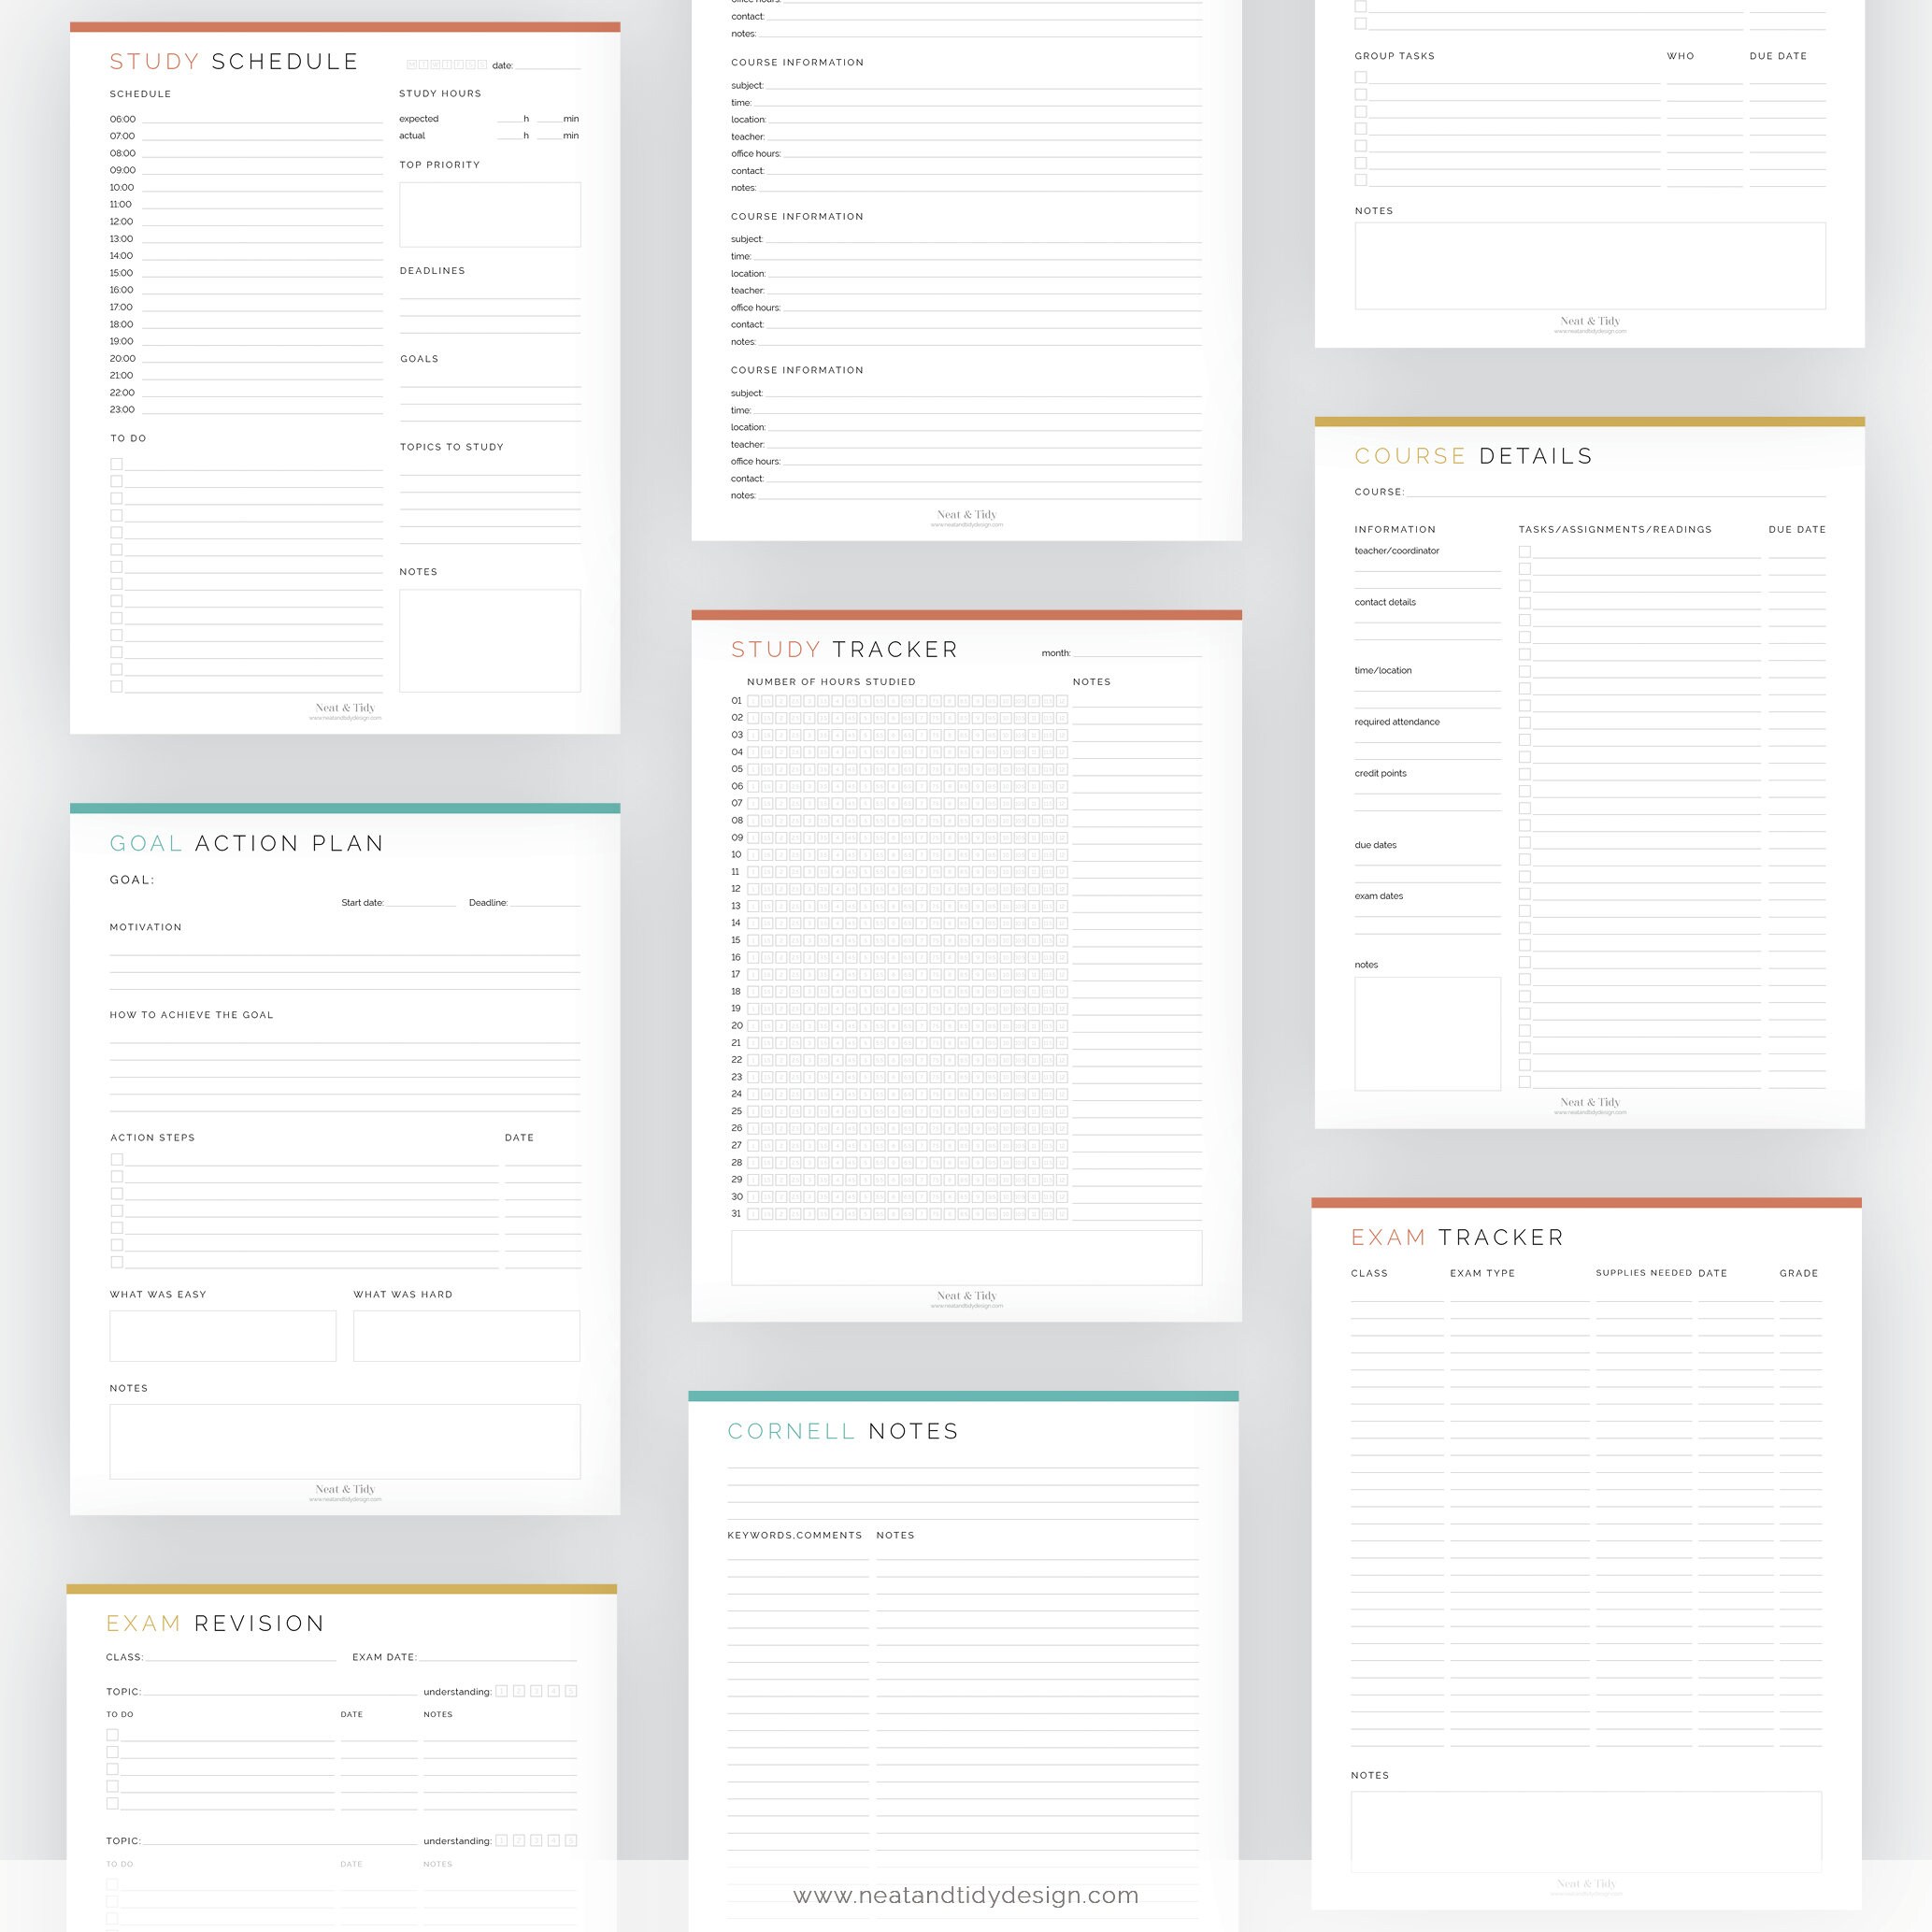Check the first Action Steps box in Goal Action Plan
Screen dimensions: 1932x1932
117,1160
